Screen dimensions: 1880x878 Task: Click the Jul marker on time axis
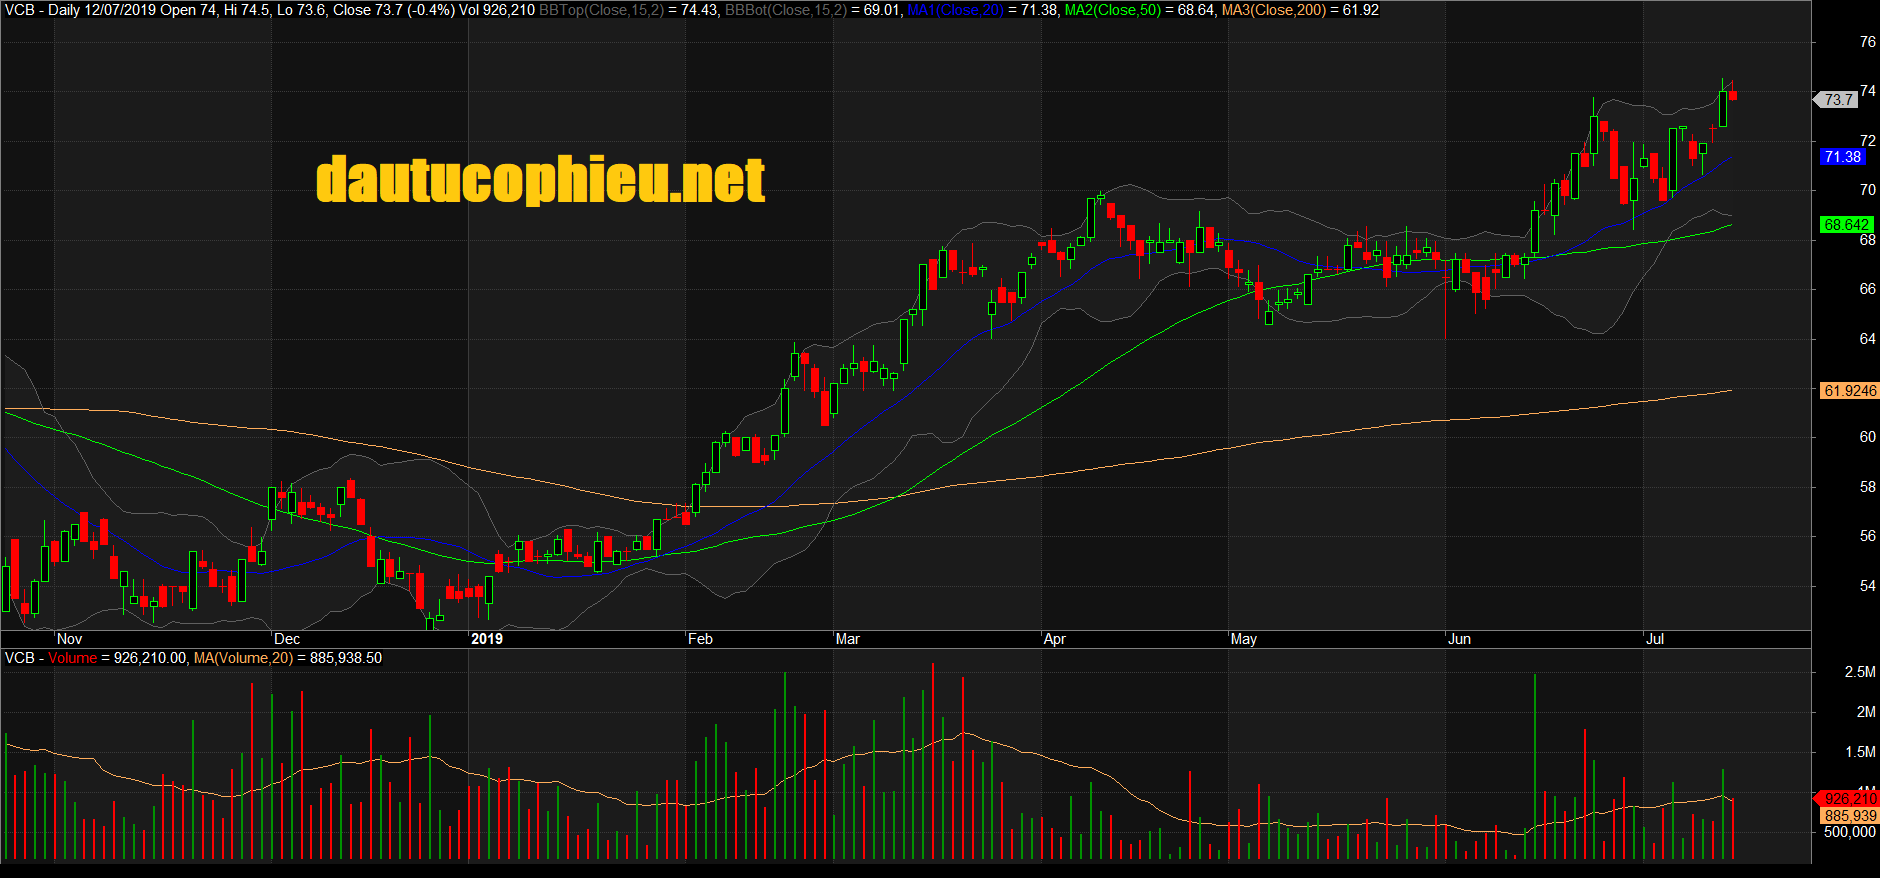(x=1655, y=639)
